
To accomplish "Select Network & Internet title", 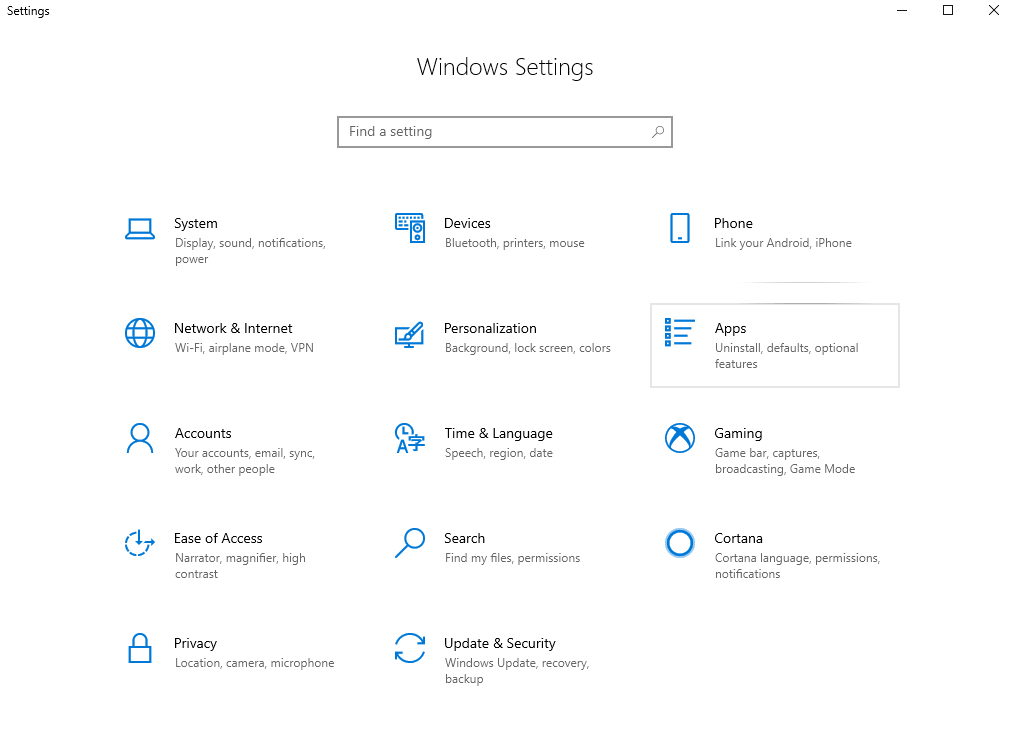I will [x=233, y=329].
